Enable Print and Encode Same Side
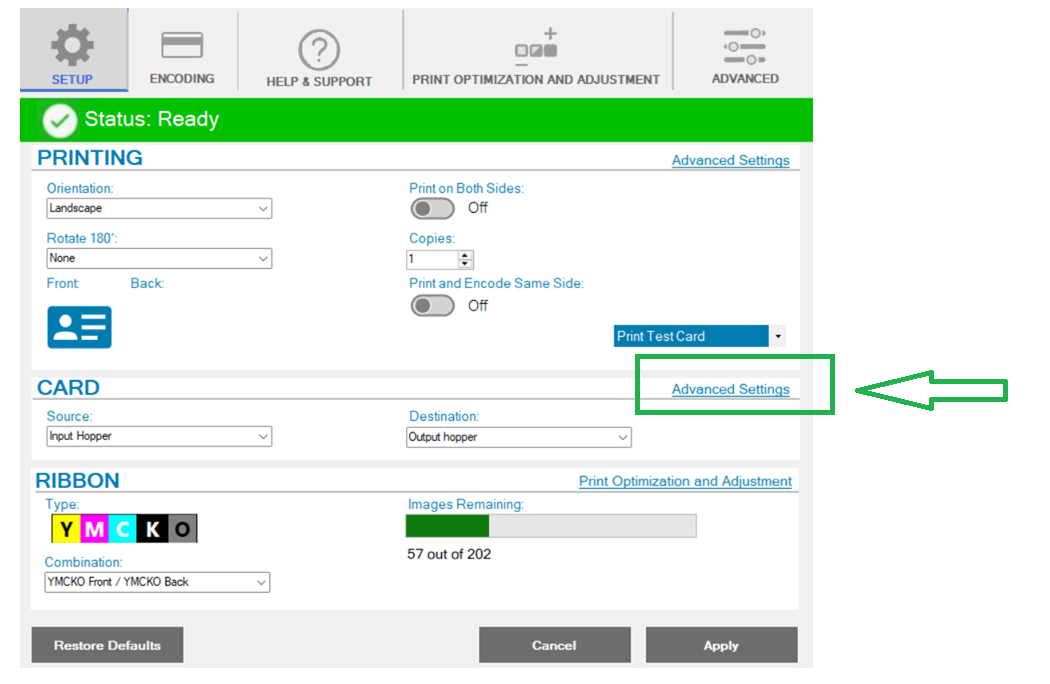 [432, 305]
